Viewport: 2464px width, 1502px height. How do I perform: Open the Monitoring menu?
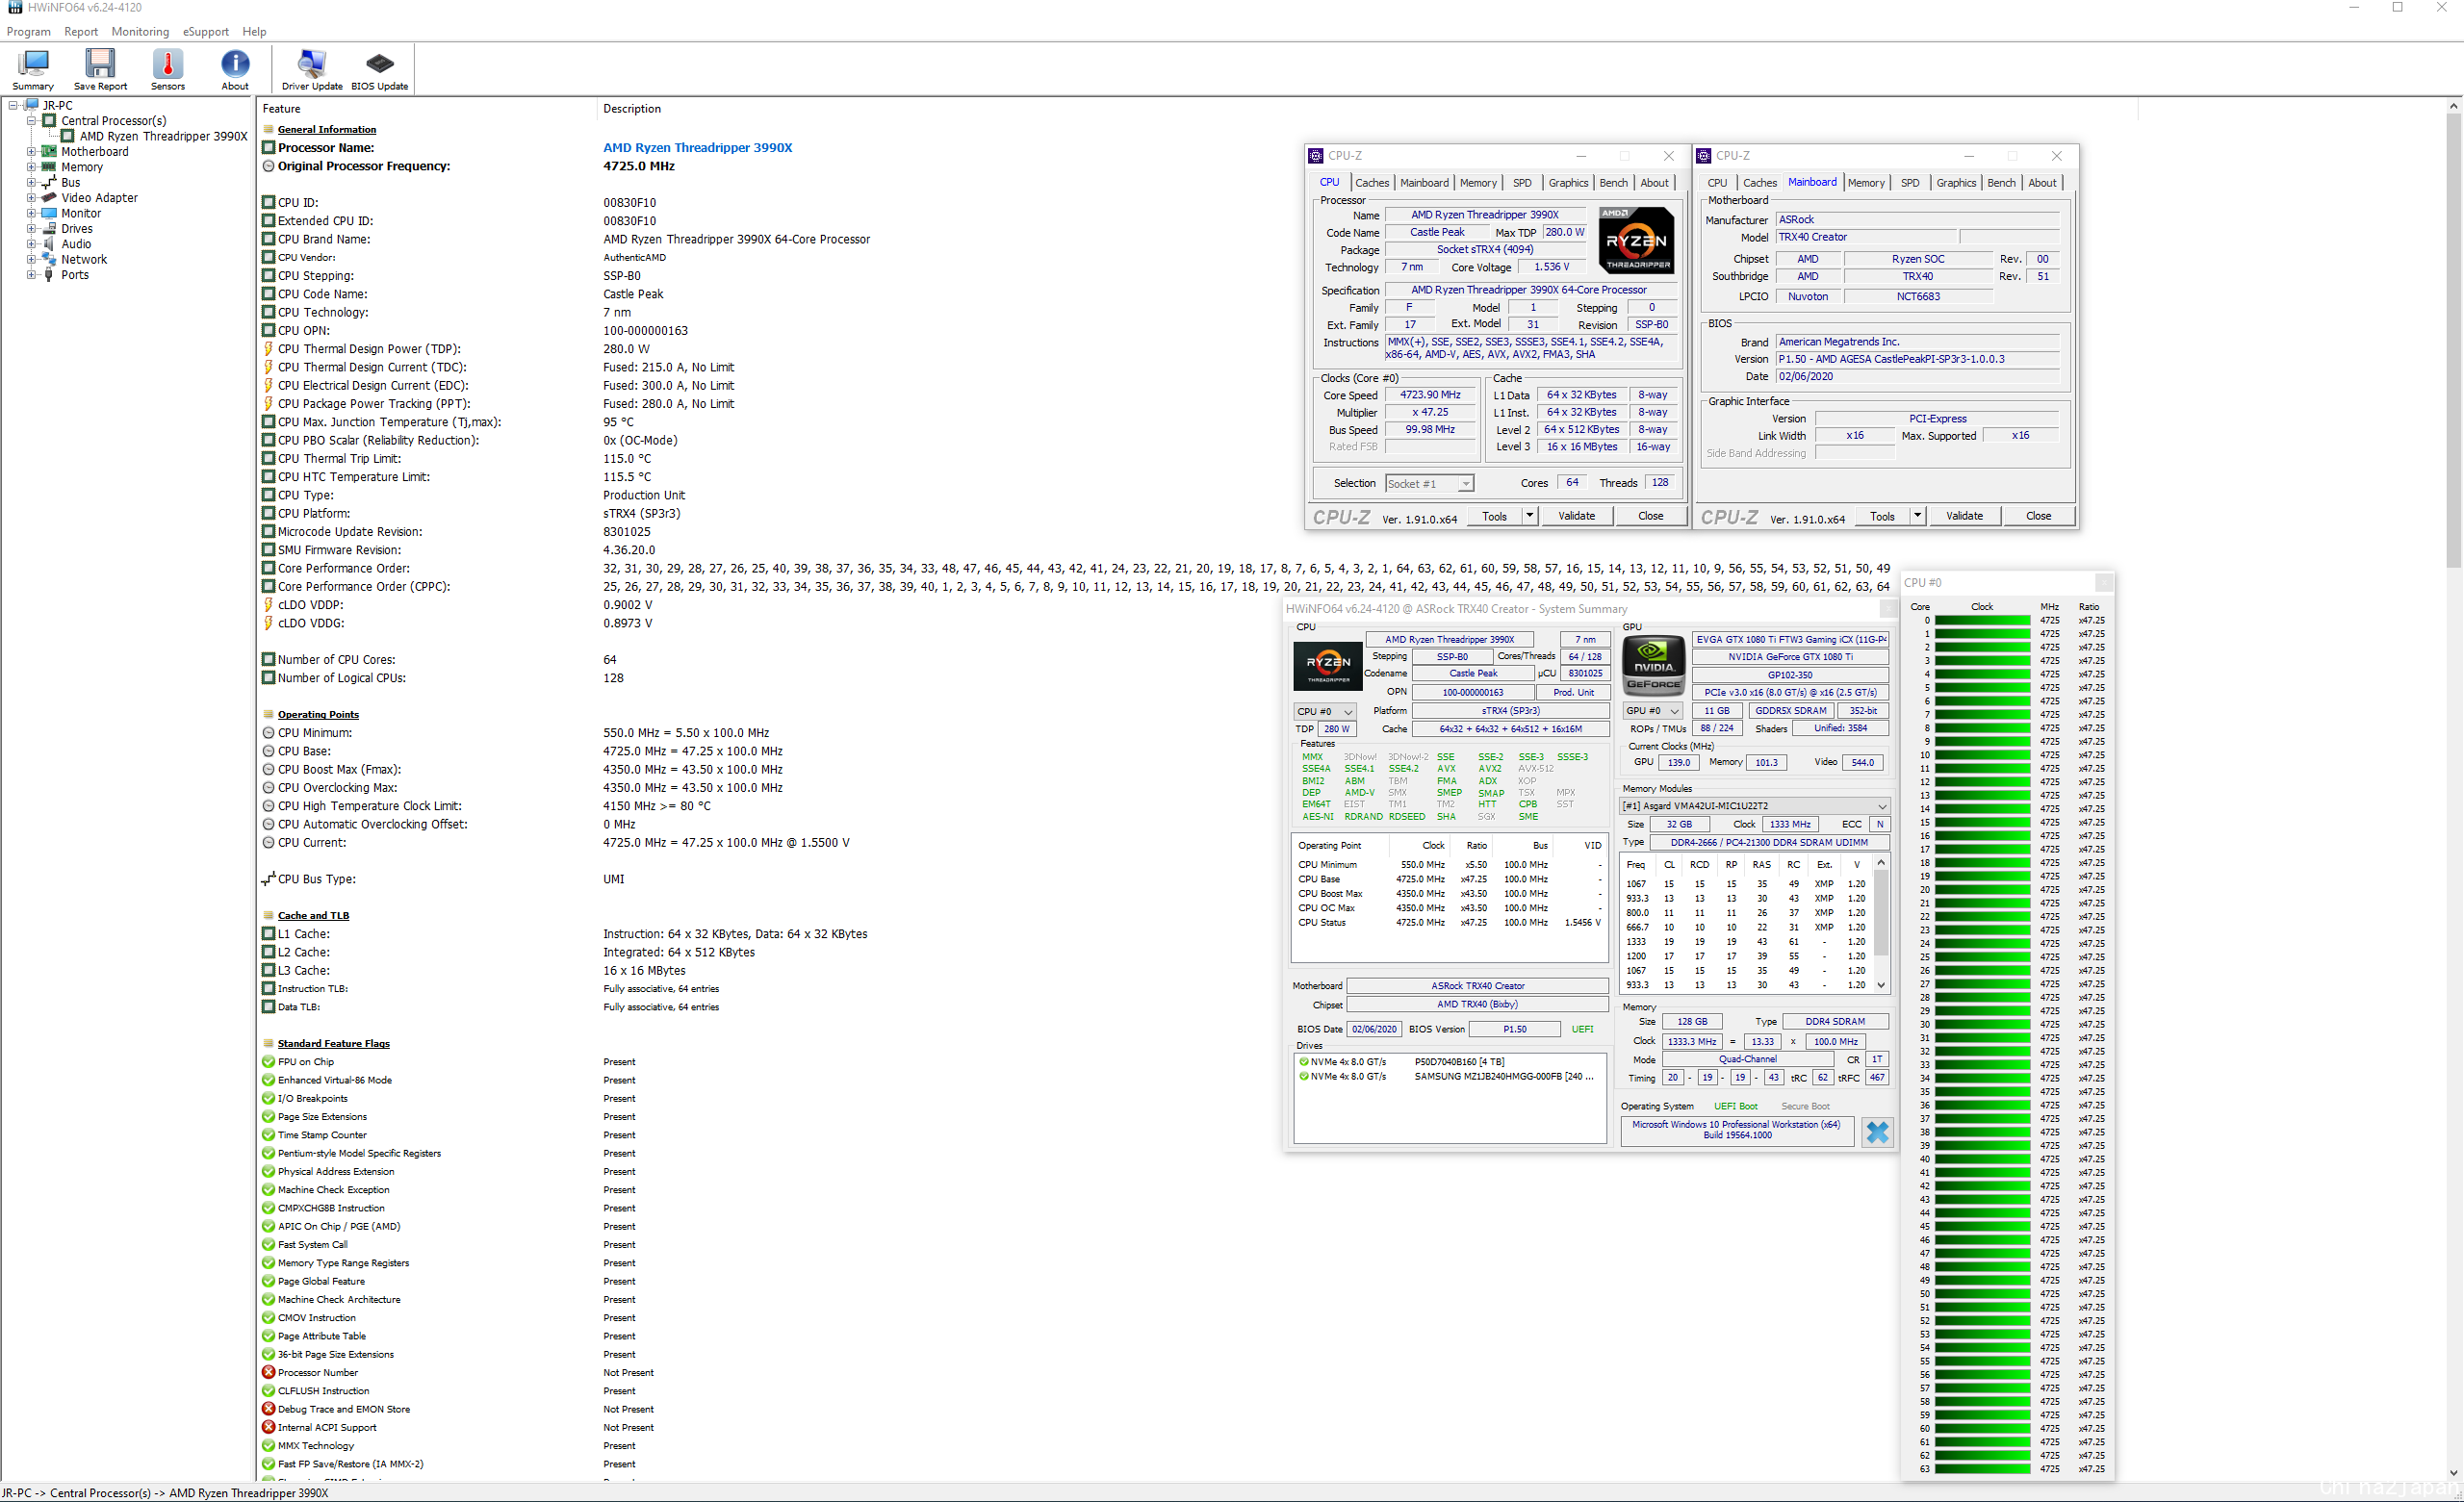(x=140, y=32)
